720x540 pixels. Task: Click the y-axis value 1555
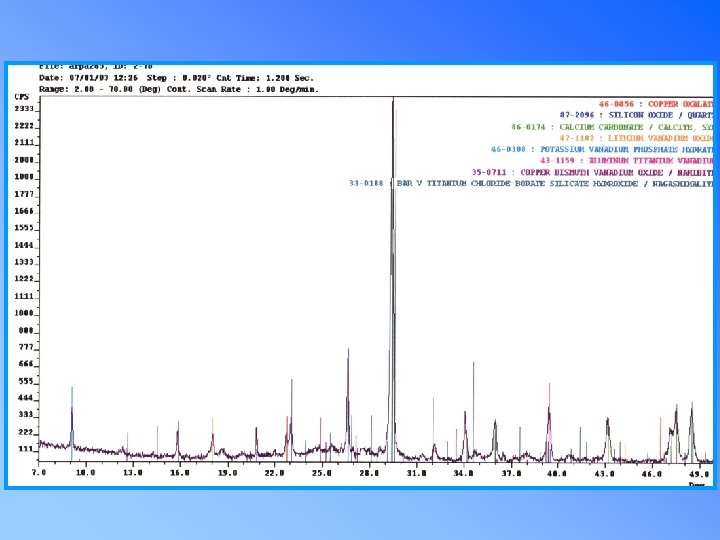click(24, 228)
